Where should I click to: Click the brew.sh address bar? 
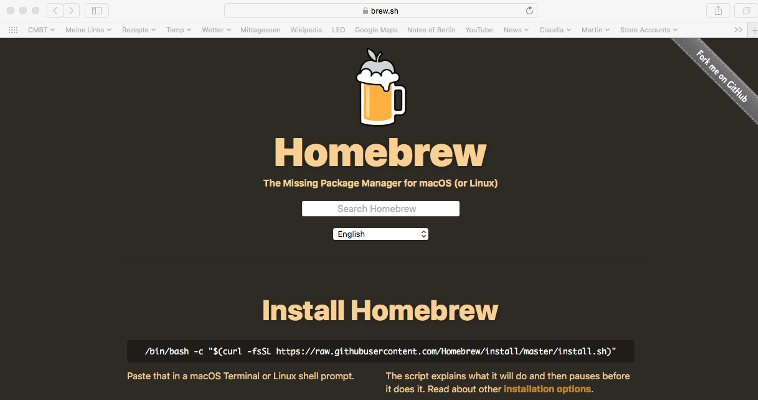point(380,10)
